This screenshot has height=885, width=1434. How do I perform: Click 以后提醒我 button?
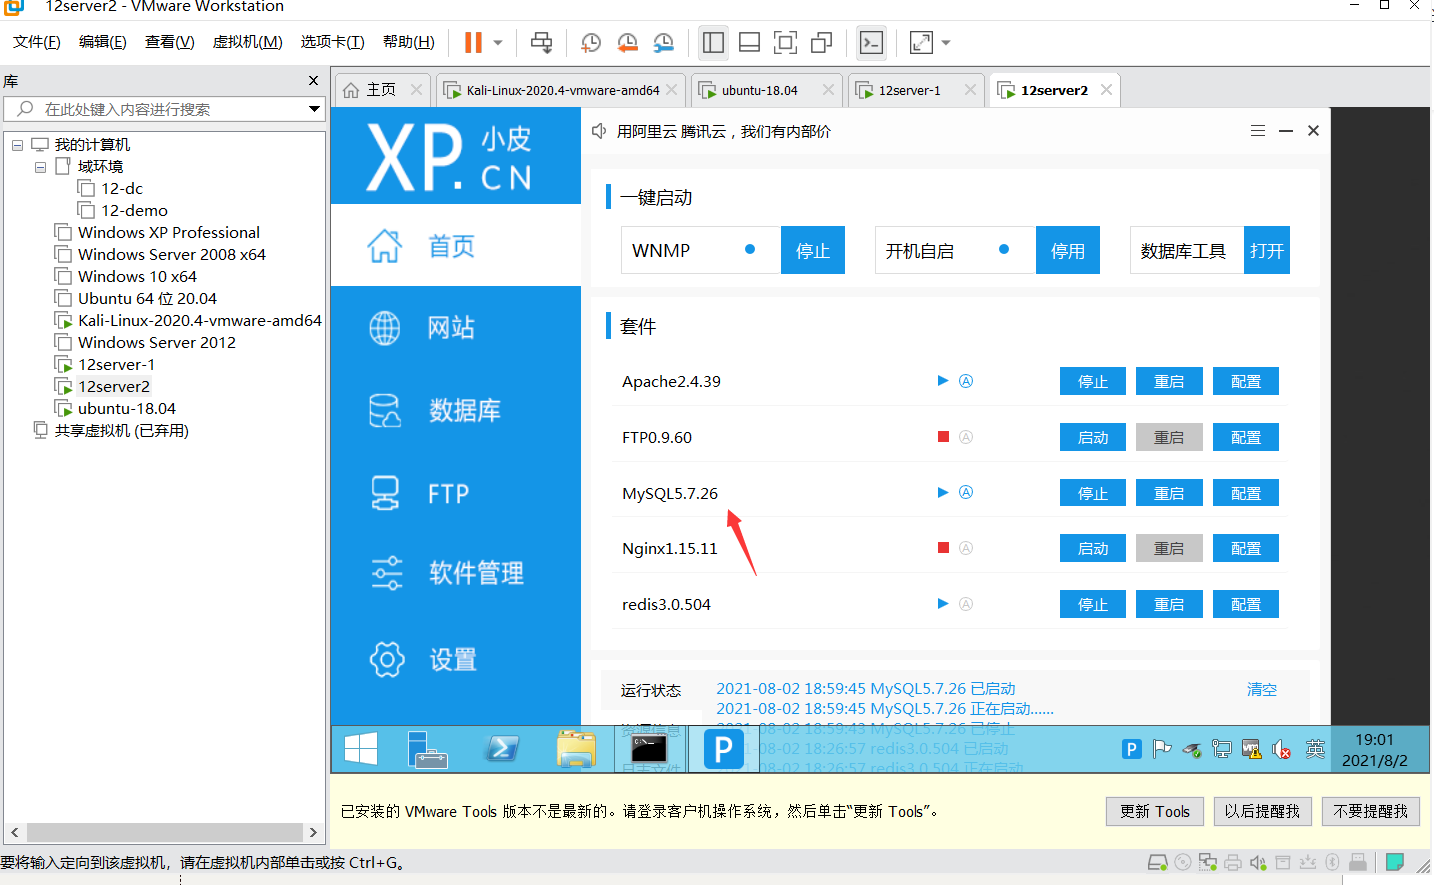pyautogui.click(x=1262, y=811)
